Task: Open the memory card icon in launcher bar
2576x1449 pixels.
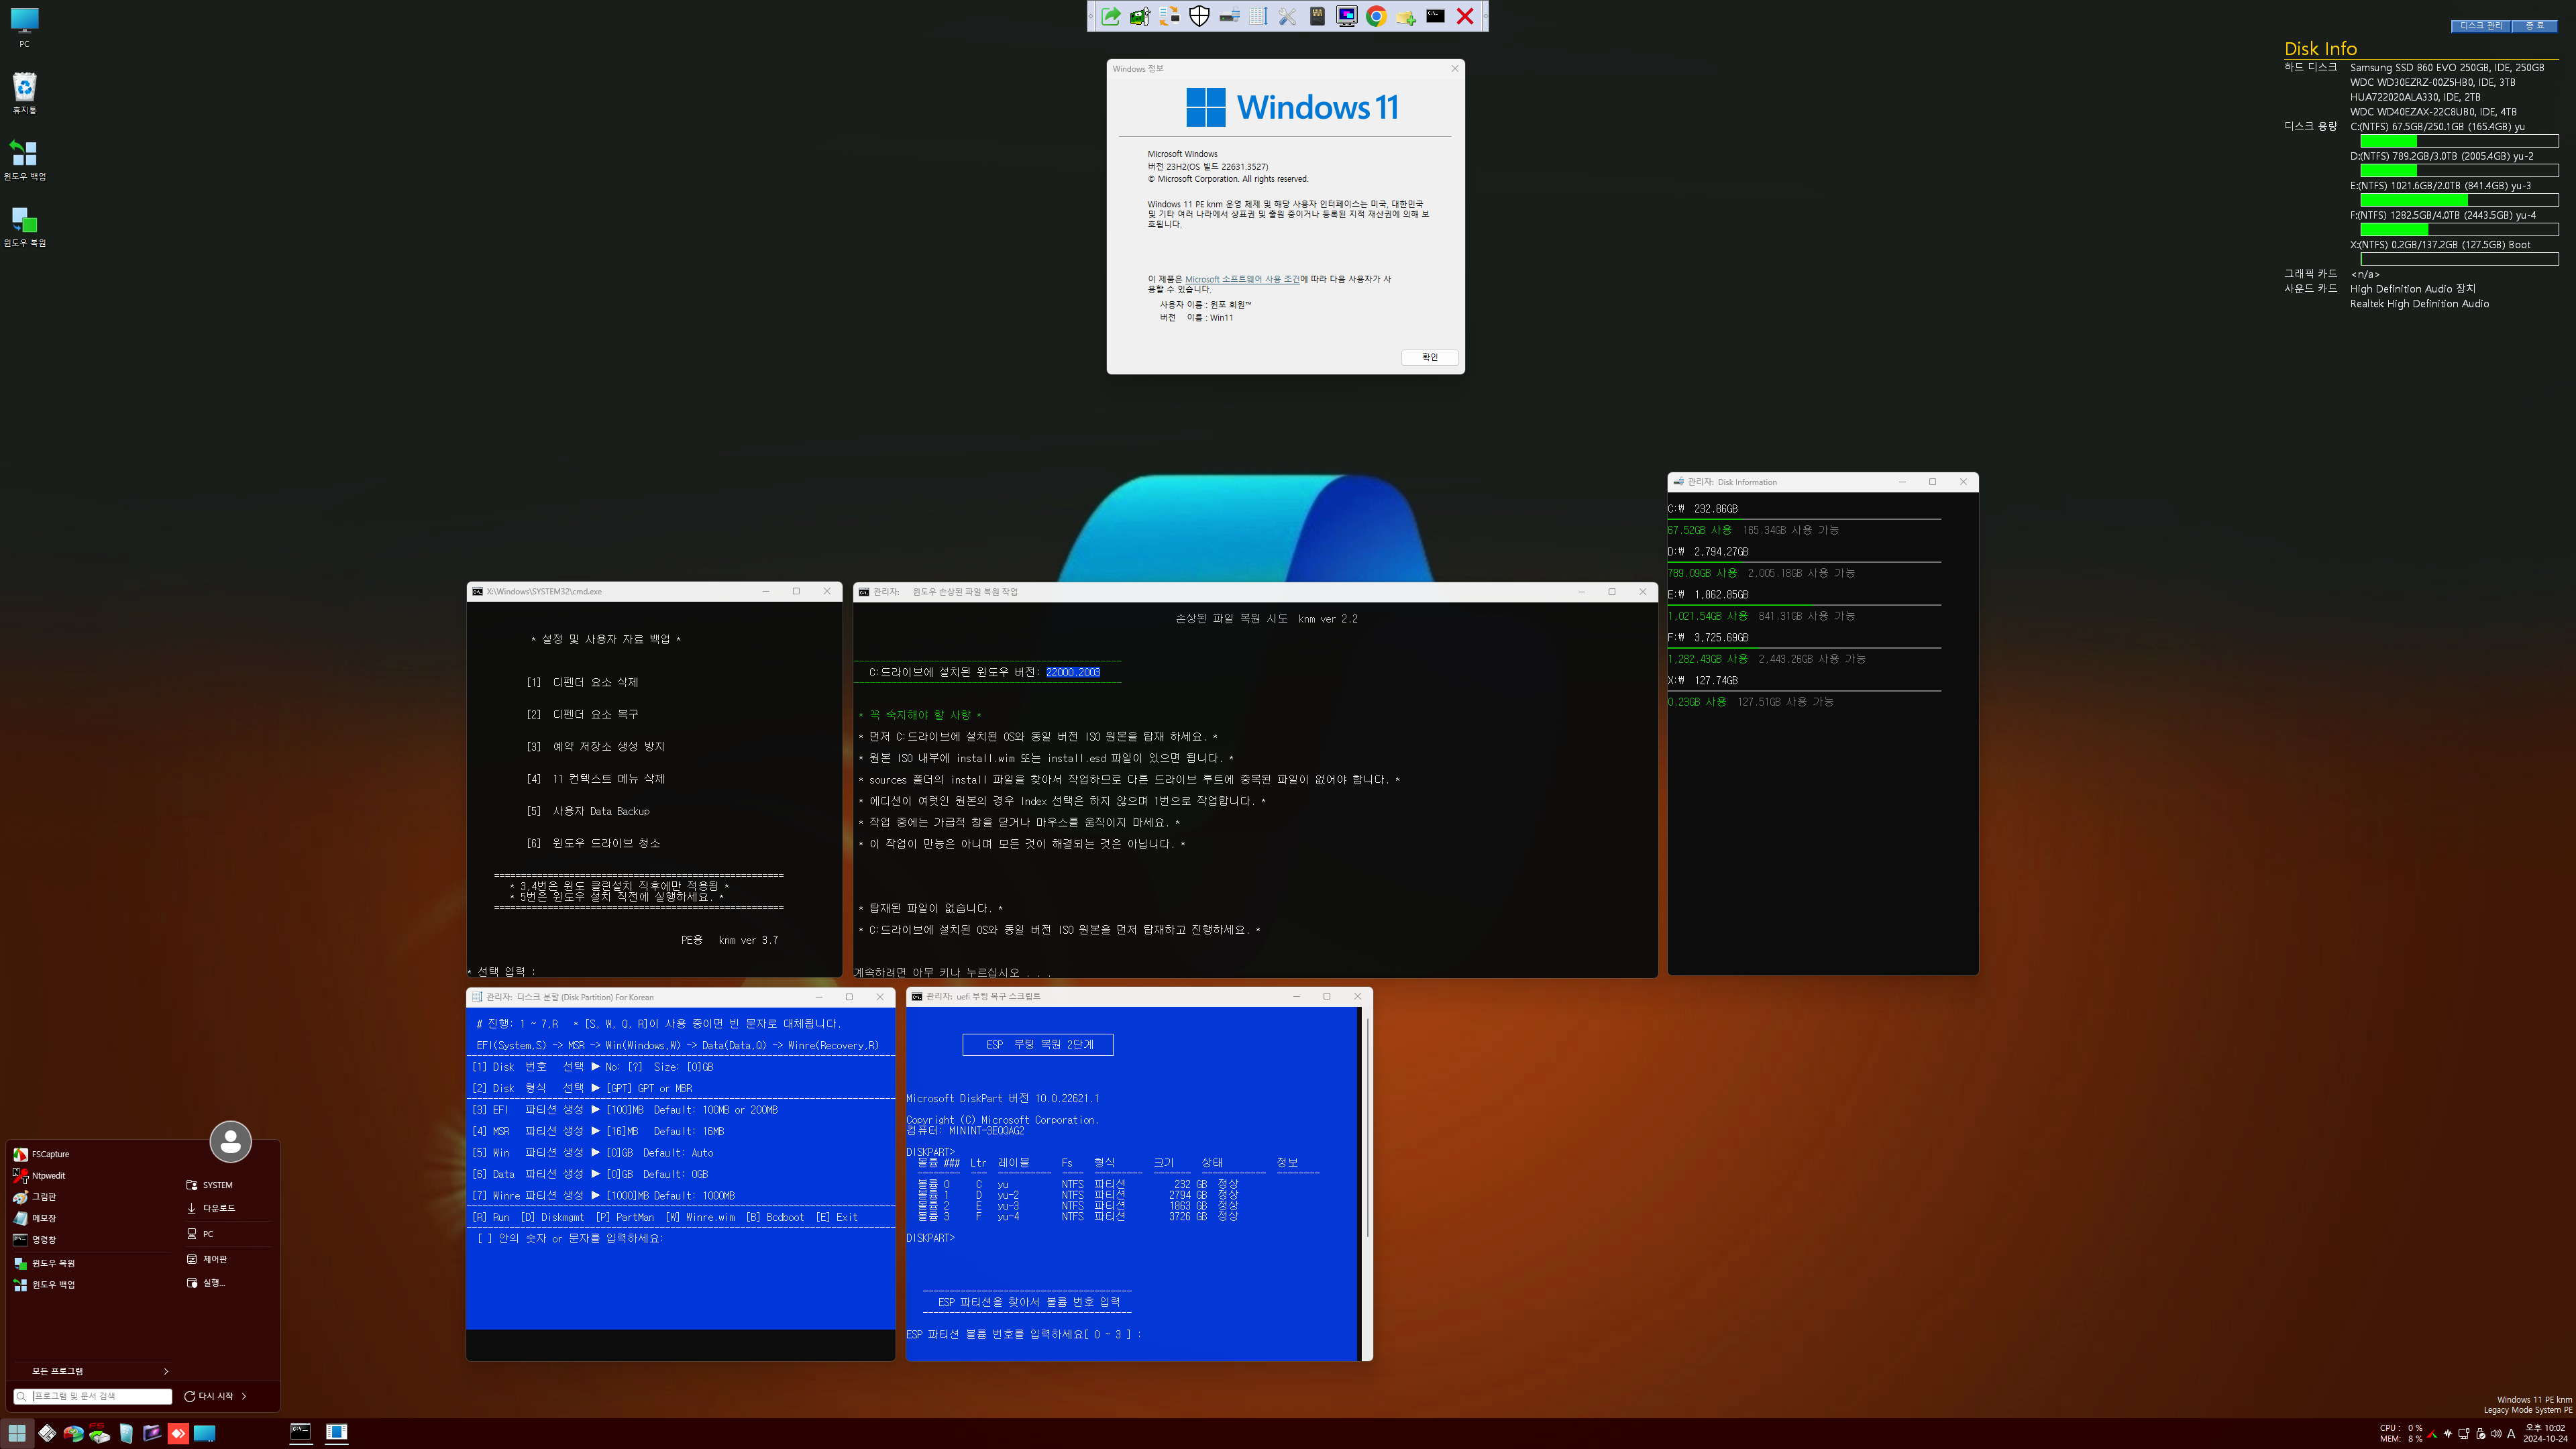Action: [1317, 16]
